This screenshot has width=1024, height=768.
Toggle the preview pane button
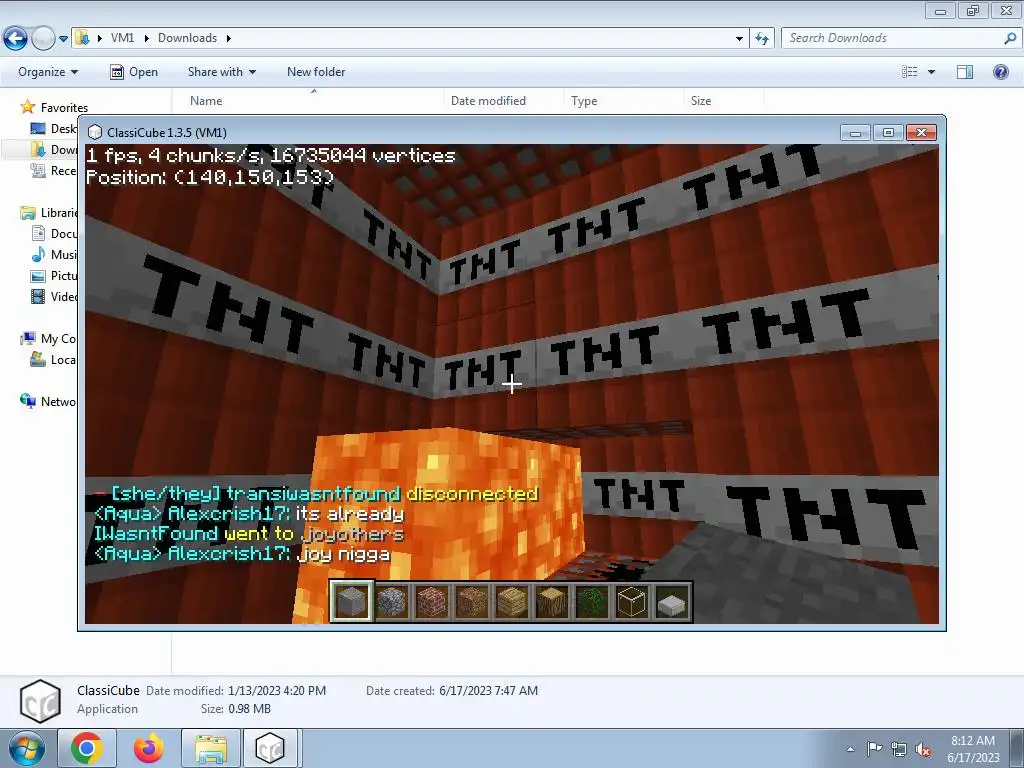coord(965,72)
